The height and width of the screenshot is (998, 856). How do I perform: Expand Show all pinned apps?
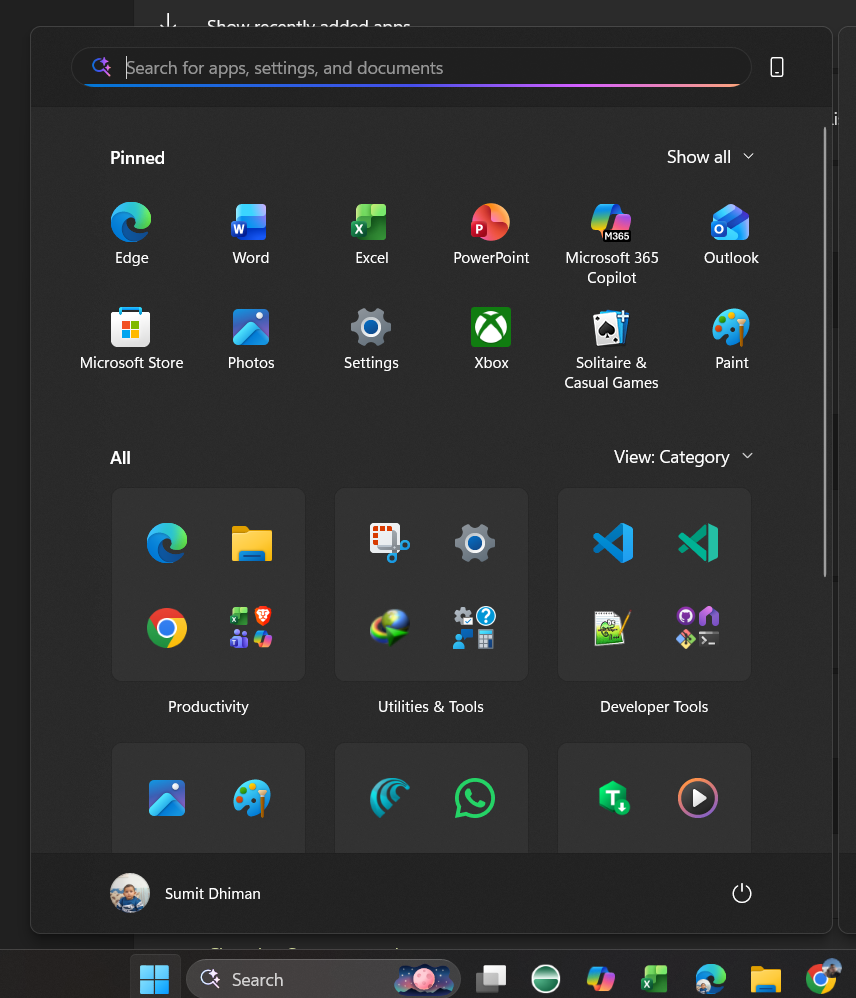coord(710,157)
